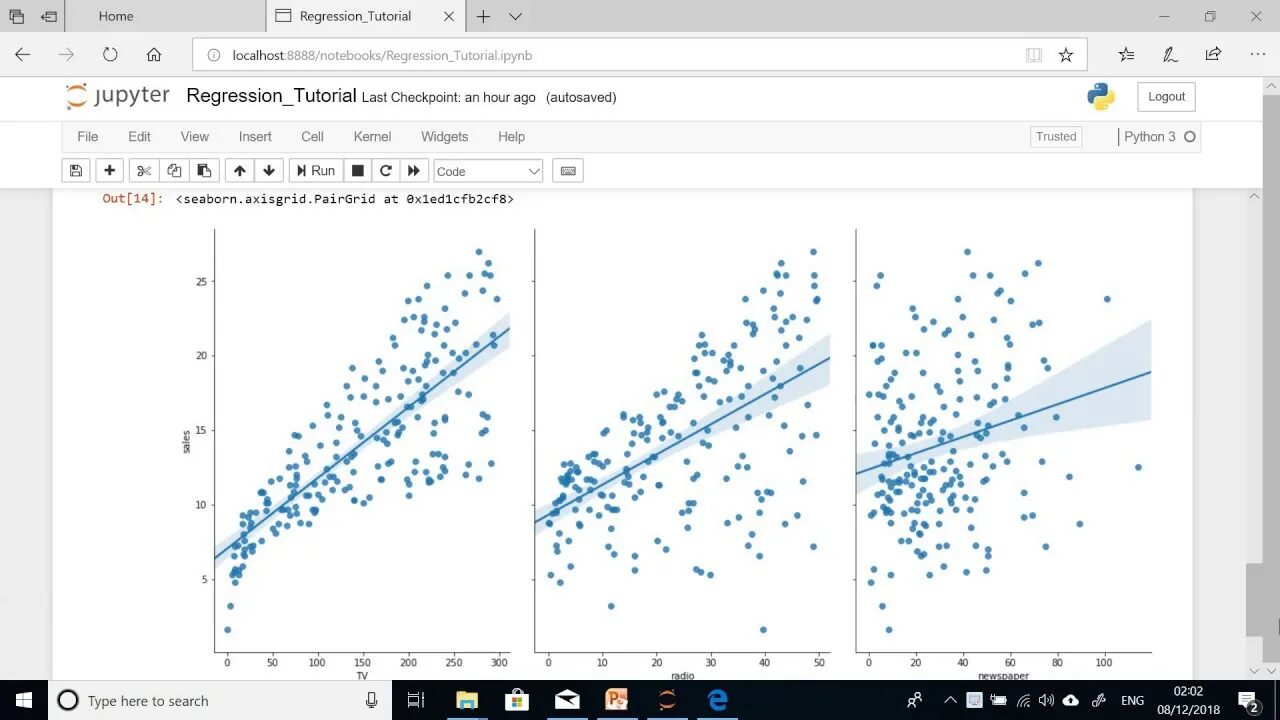The width and height of the screenshot is (1280, 720).
Task: Restart kernel and run all with fast-forward icon
Action: 414,171
